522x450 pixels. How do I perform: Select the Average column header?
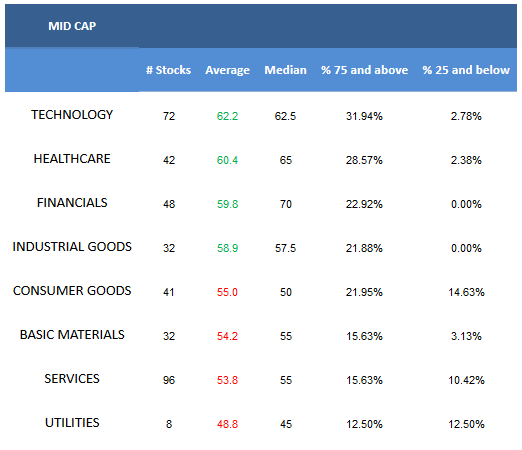(227, 70)
